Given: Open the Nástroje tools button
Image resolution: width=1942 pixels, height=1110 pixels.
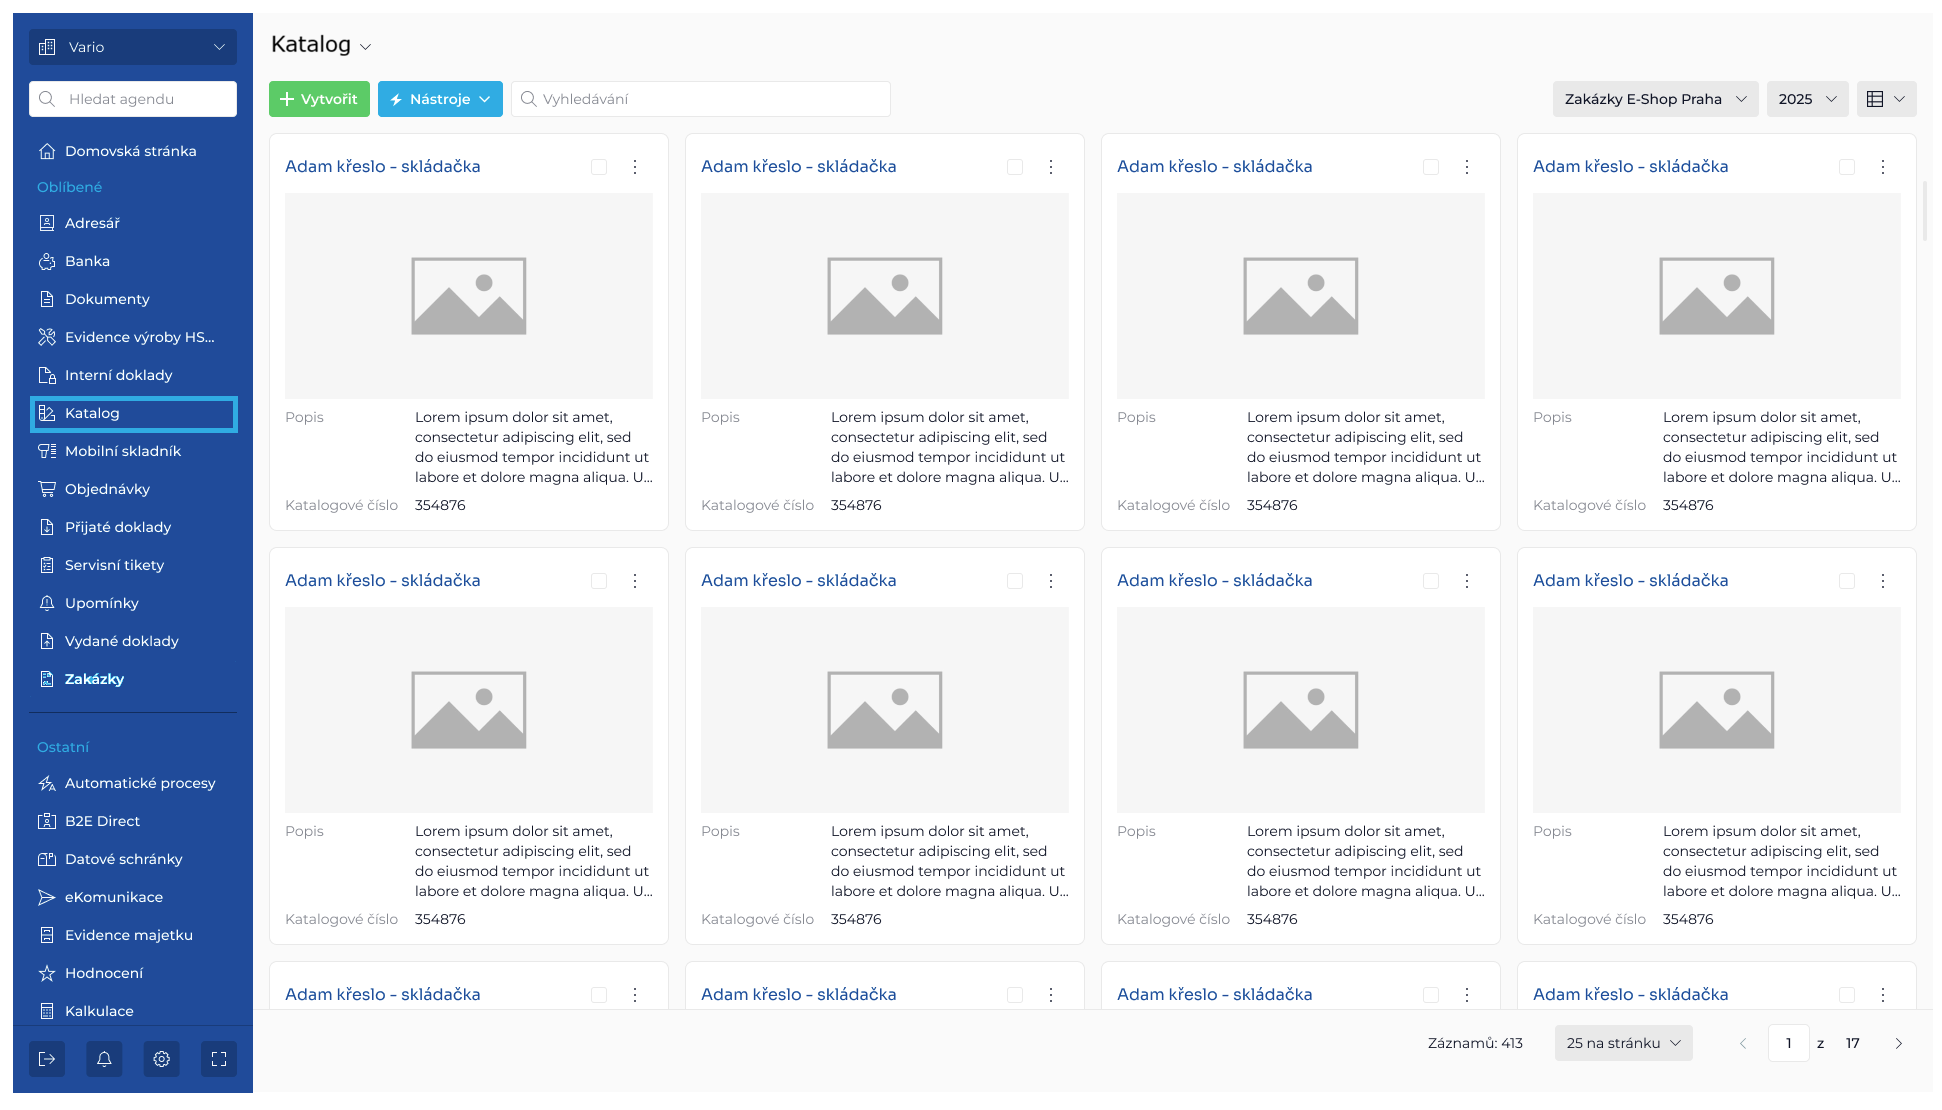Looking at the screenshot, I should (440, 99).
